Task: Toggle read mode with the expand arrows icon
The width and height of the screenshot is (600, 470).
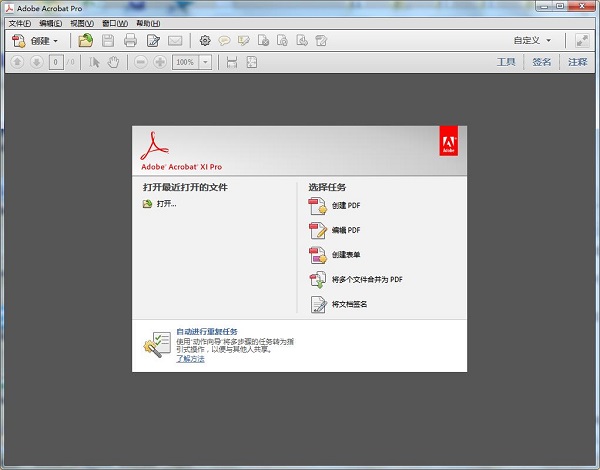Action: coord(582,41)
